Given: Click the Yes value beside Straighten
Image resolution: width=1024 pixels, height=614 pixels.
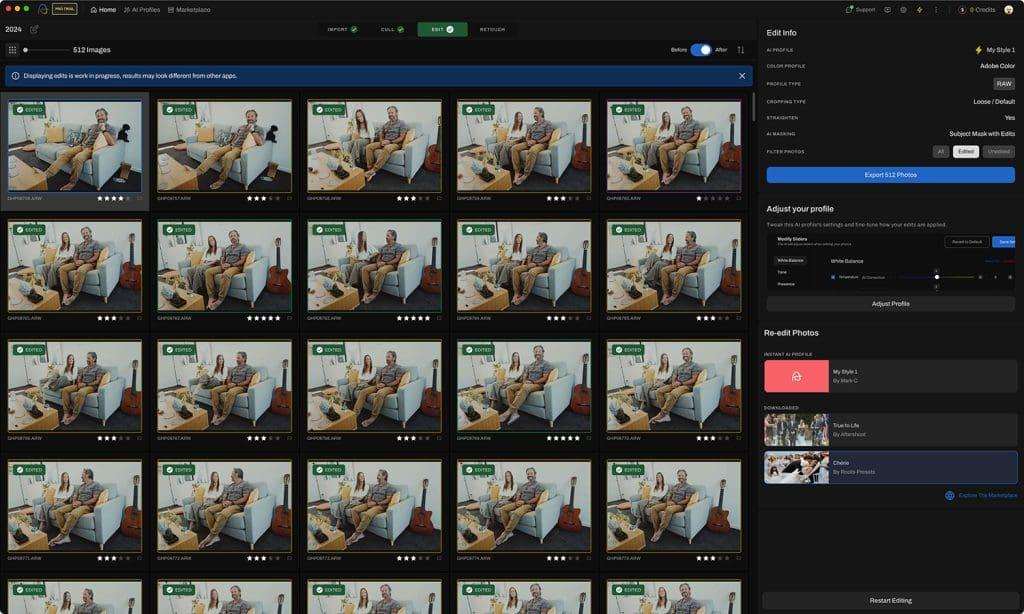Looking at the screenshot, I should (x=1010, y=118).
